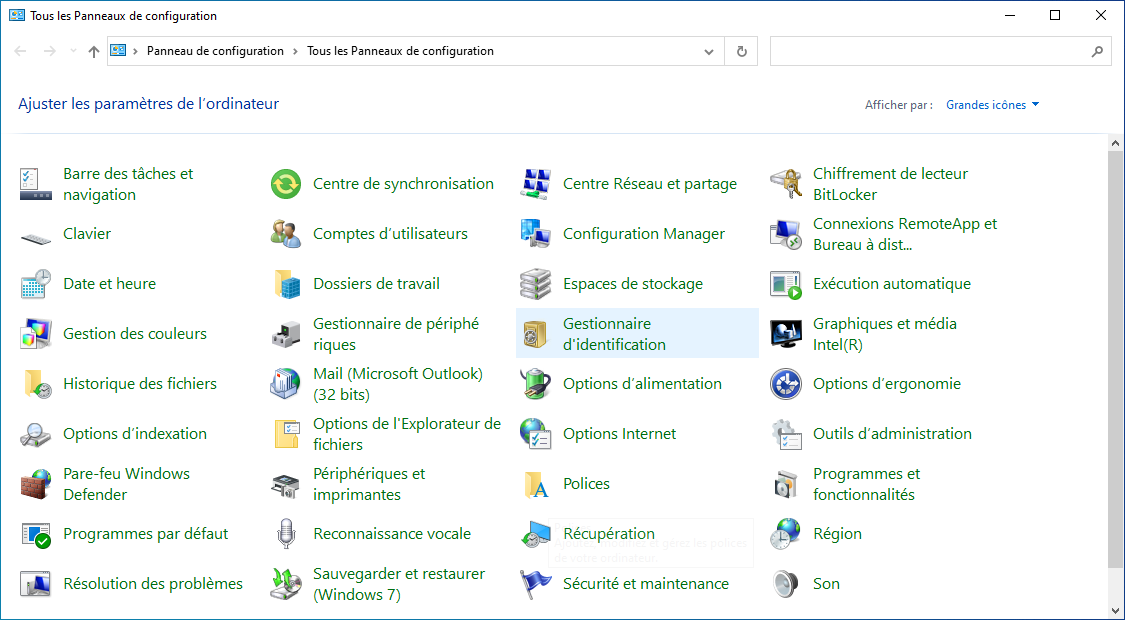Open the Outils d'administration link
Viewport: 1125px width, 620px height.
(x=892, y=434)
